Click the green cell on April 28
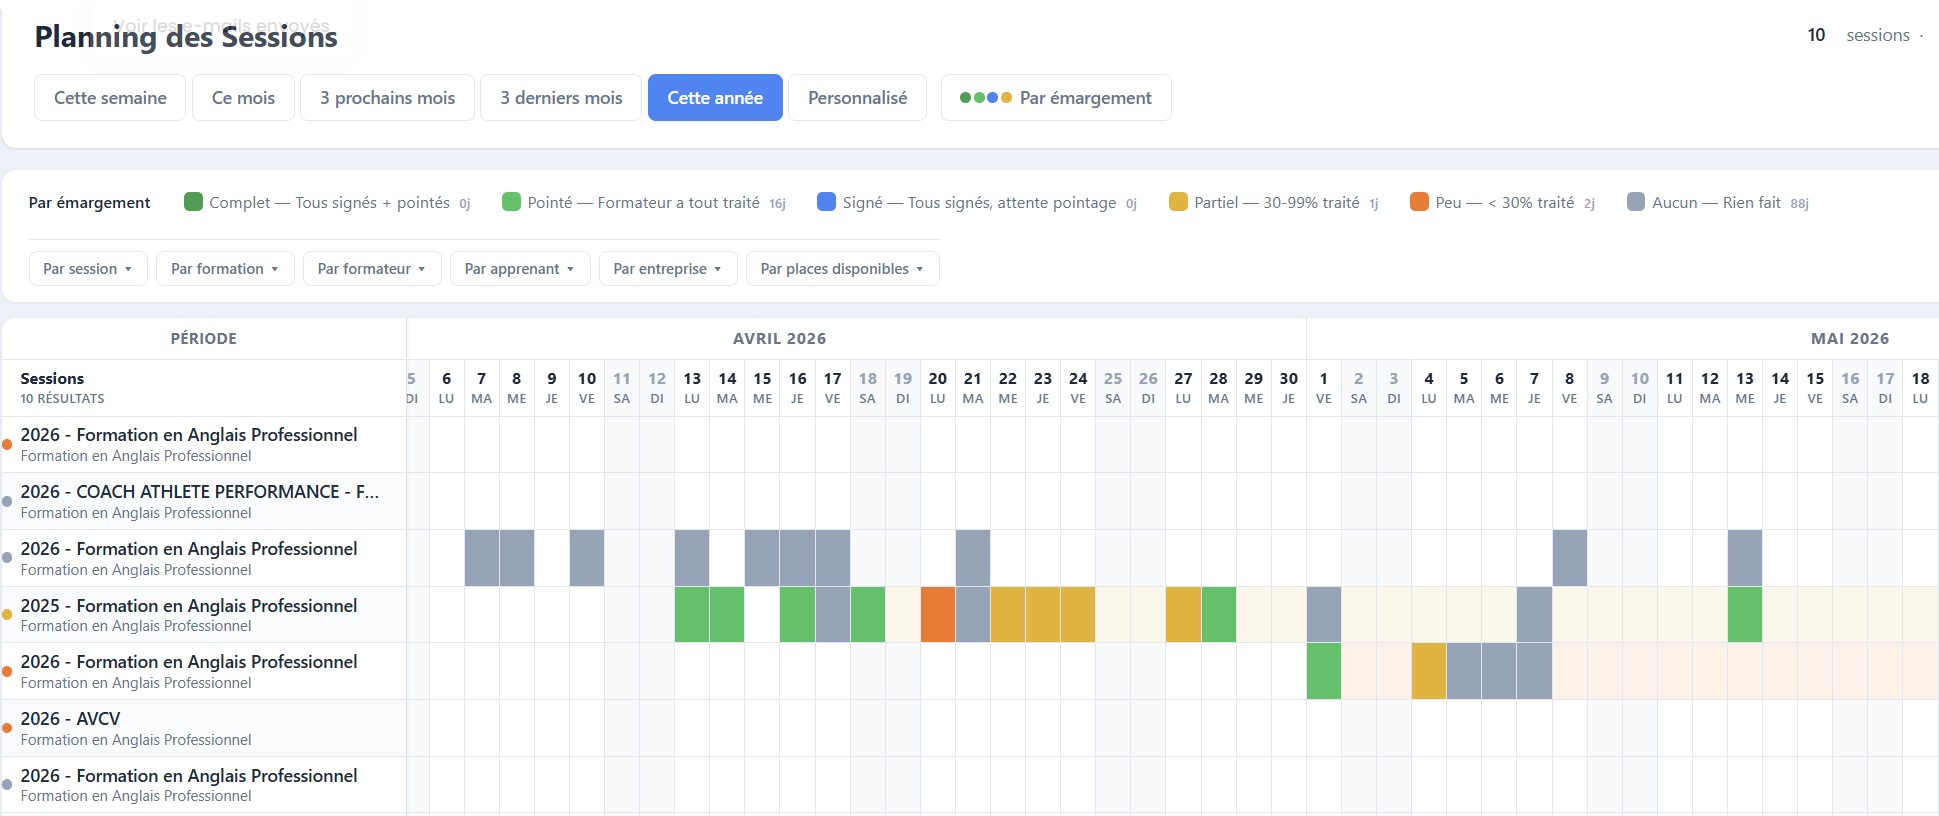Screen dimensions: 1939x816 pos(1219,615)
